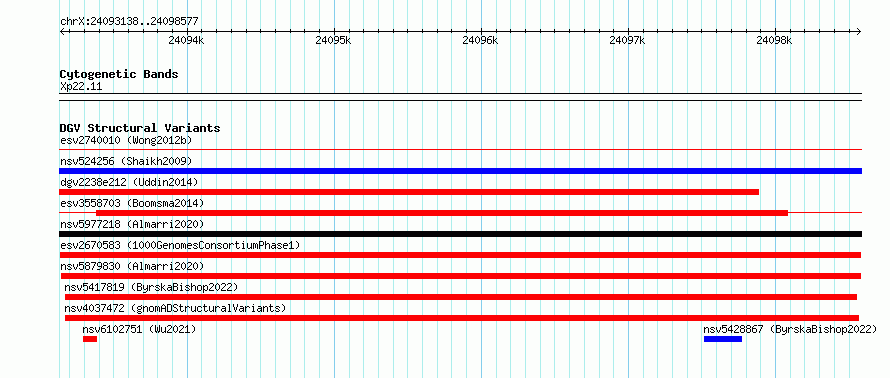The width and height of the screenshot is (890, 378).
Task: Select nsv5428867 (ByrskaBishop2022) label
Action: tap(790, 329)
